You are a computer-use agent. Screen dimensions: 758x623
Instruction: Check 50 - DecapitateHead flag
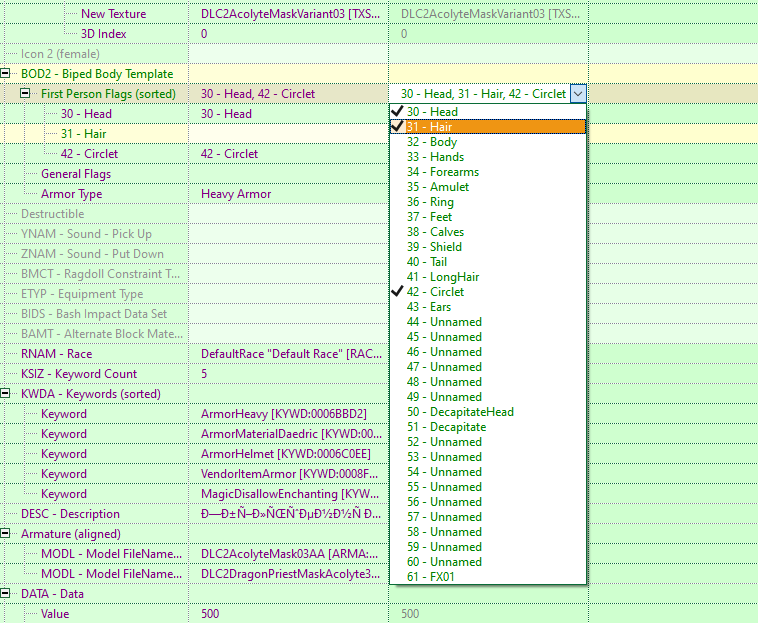(488, 411)
